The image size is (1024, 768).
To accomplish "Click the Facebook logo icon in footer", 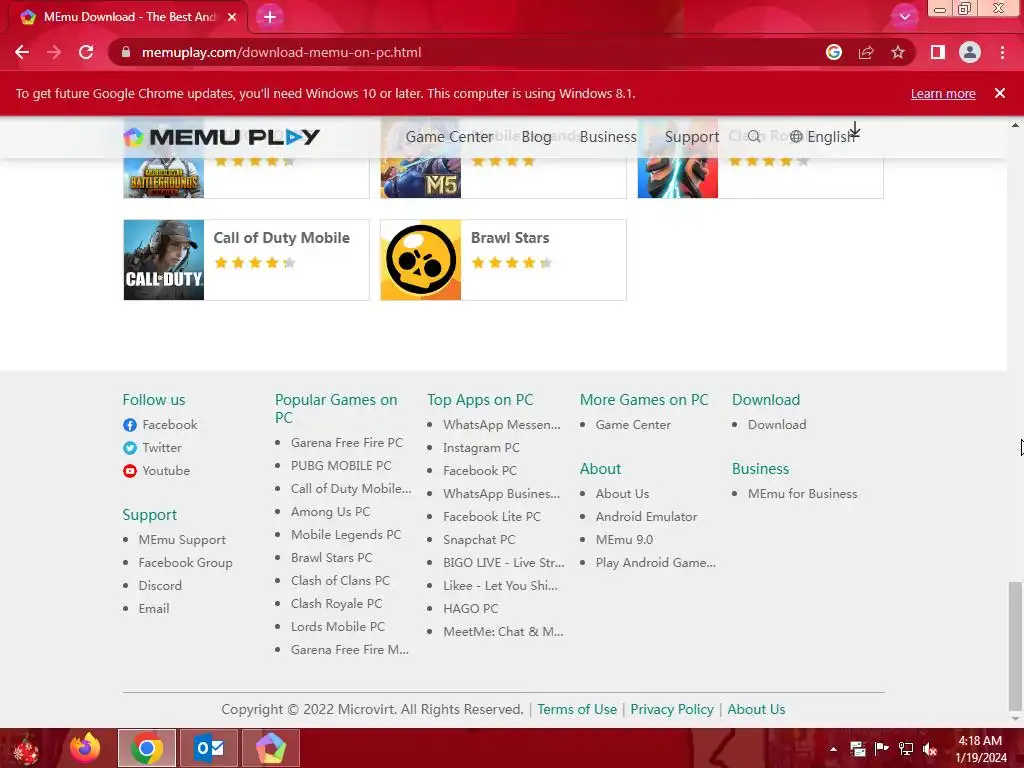I will [130, 425].
